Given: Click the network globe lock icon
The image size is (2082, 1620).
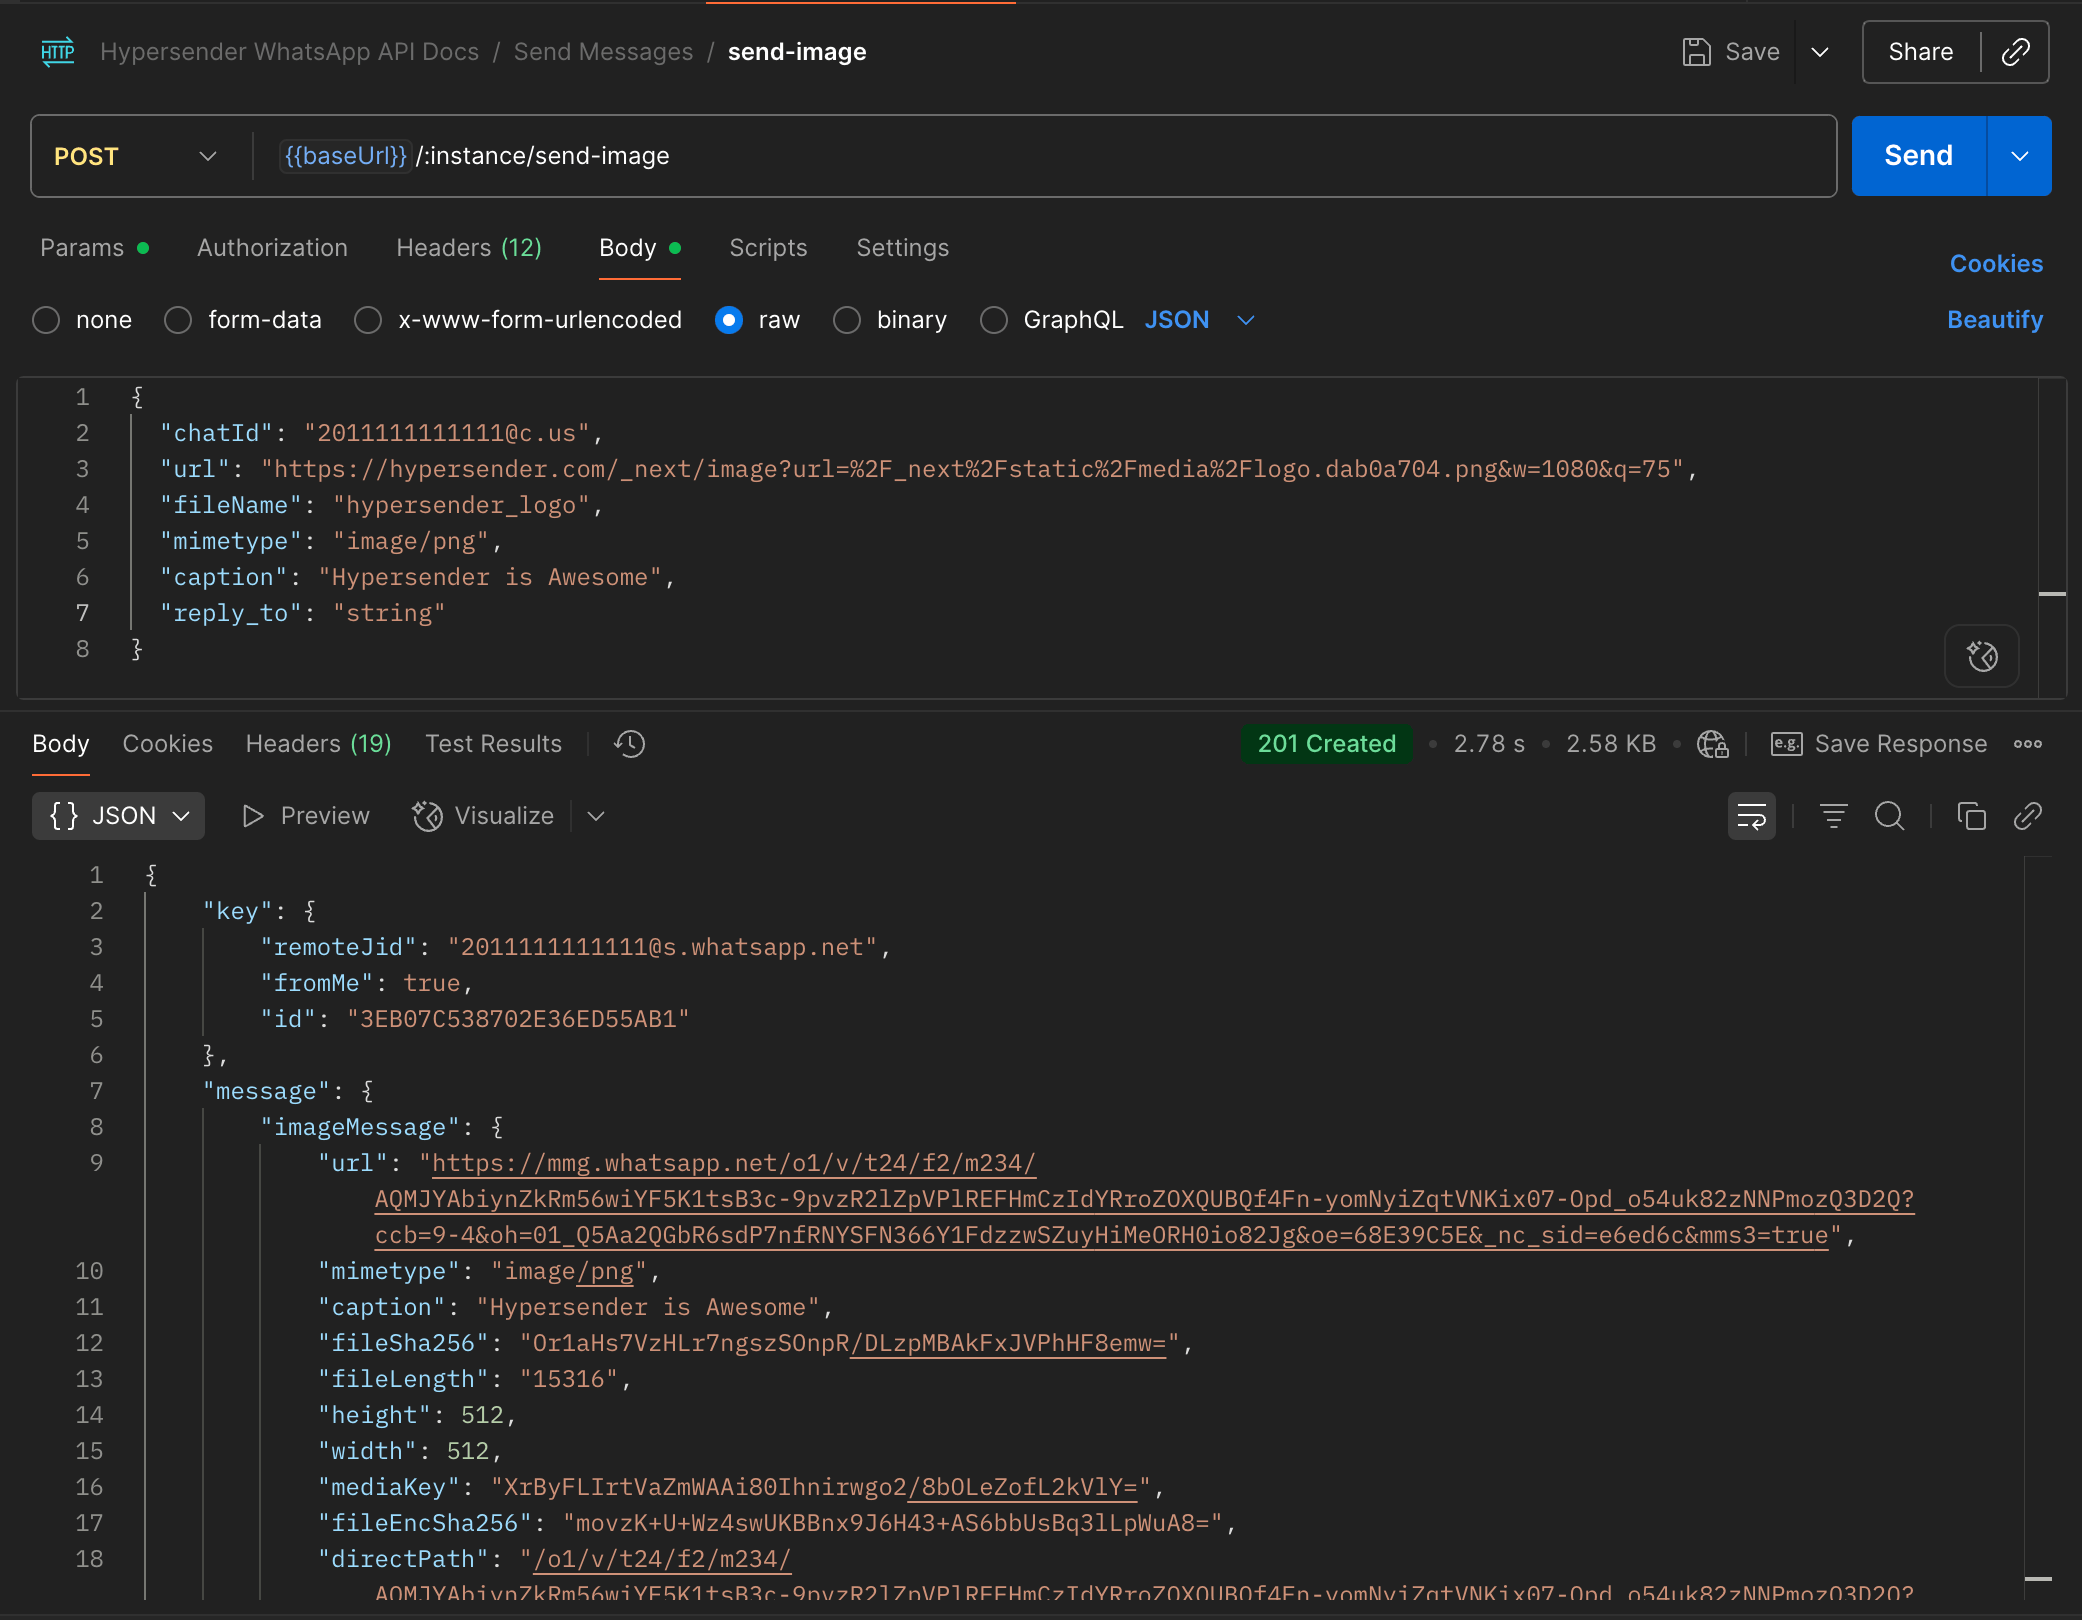Looking at the screenshot, I should 1712,744.
